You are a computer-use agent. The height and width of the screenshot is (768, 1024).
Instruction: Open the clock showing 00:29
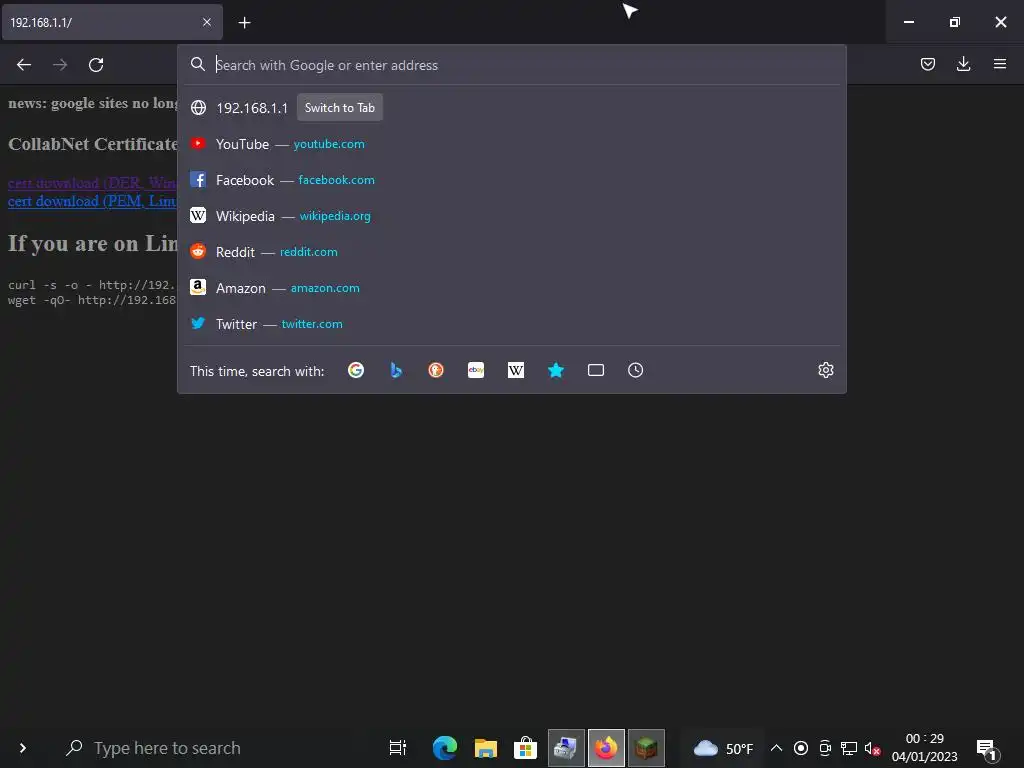click(924, 748)
